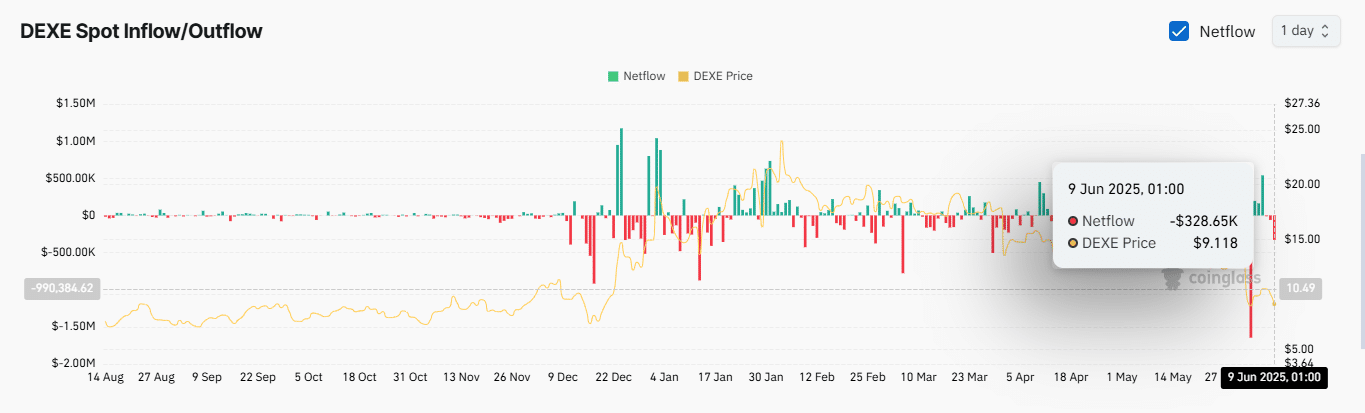
Task: Click the -990,384.62 crosshair value label
Action: click(62, 288)
